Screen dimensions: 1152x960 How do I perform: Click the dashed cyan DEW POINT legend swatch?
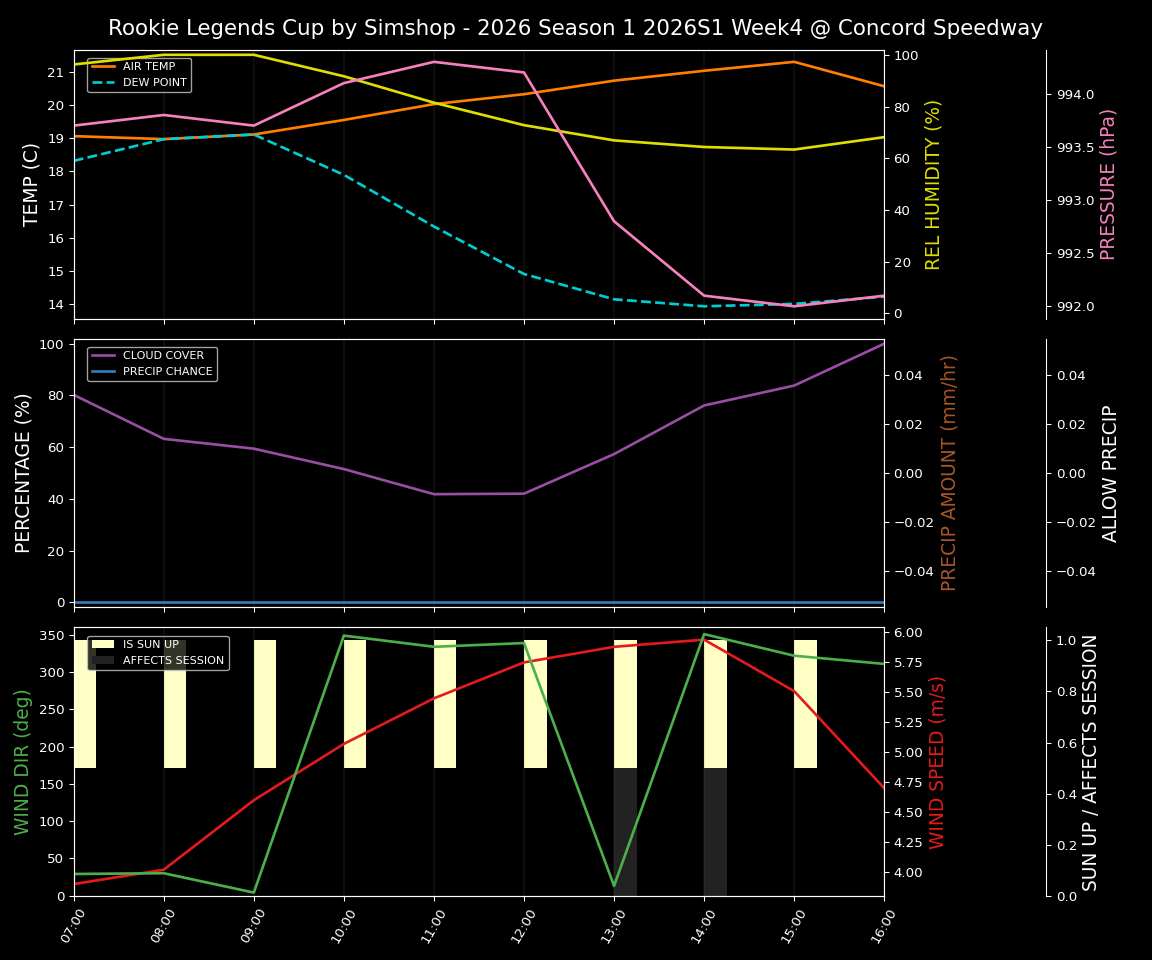coord(104,81)
